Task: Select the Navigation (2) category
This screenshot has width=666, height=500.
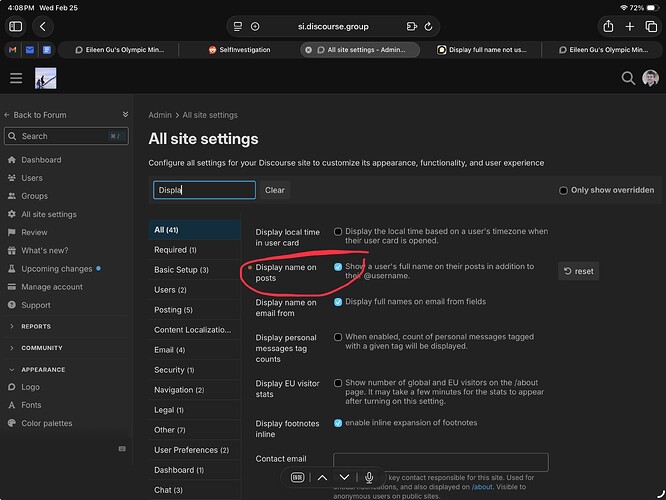Action: coord(195,390)
